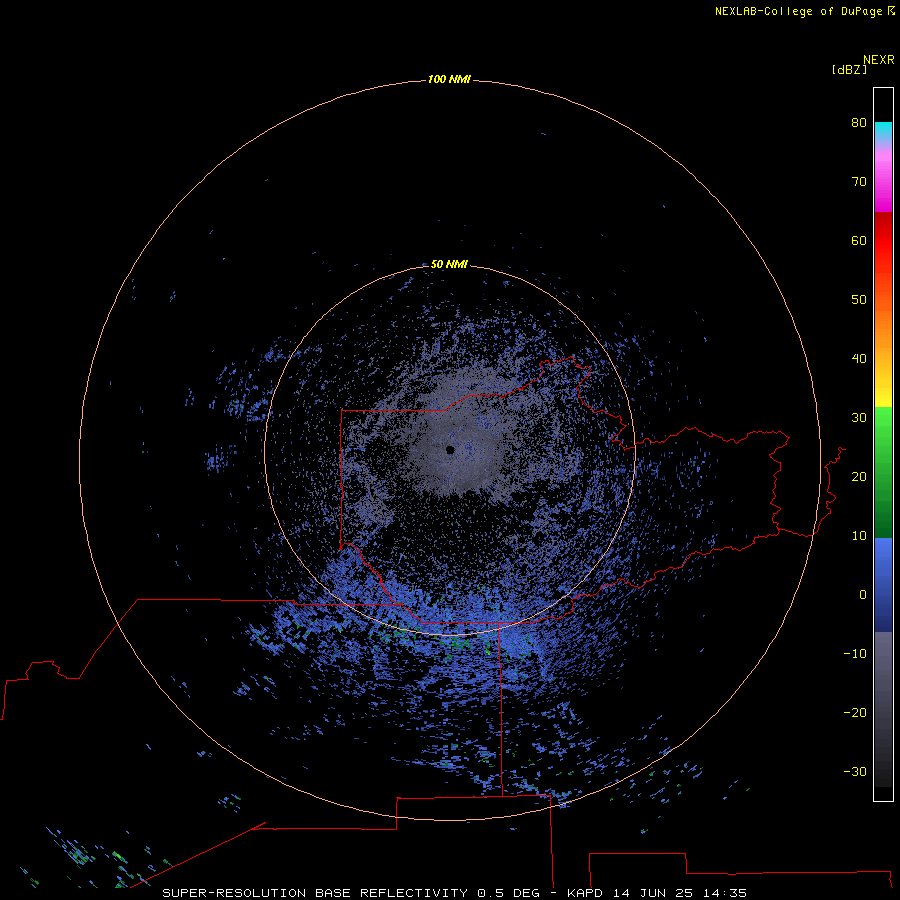Click the 60 dBZ scale label
This screenshot has height=900, width=900.
point(859,240)
